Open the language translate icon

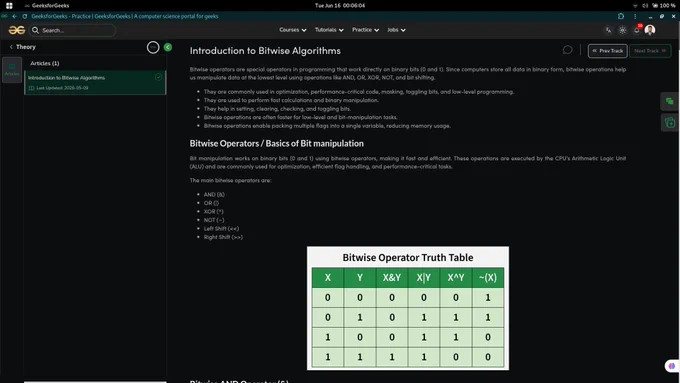608,30
